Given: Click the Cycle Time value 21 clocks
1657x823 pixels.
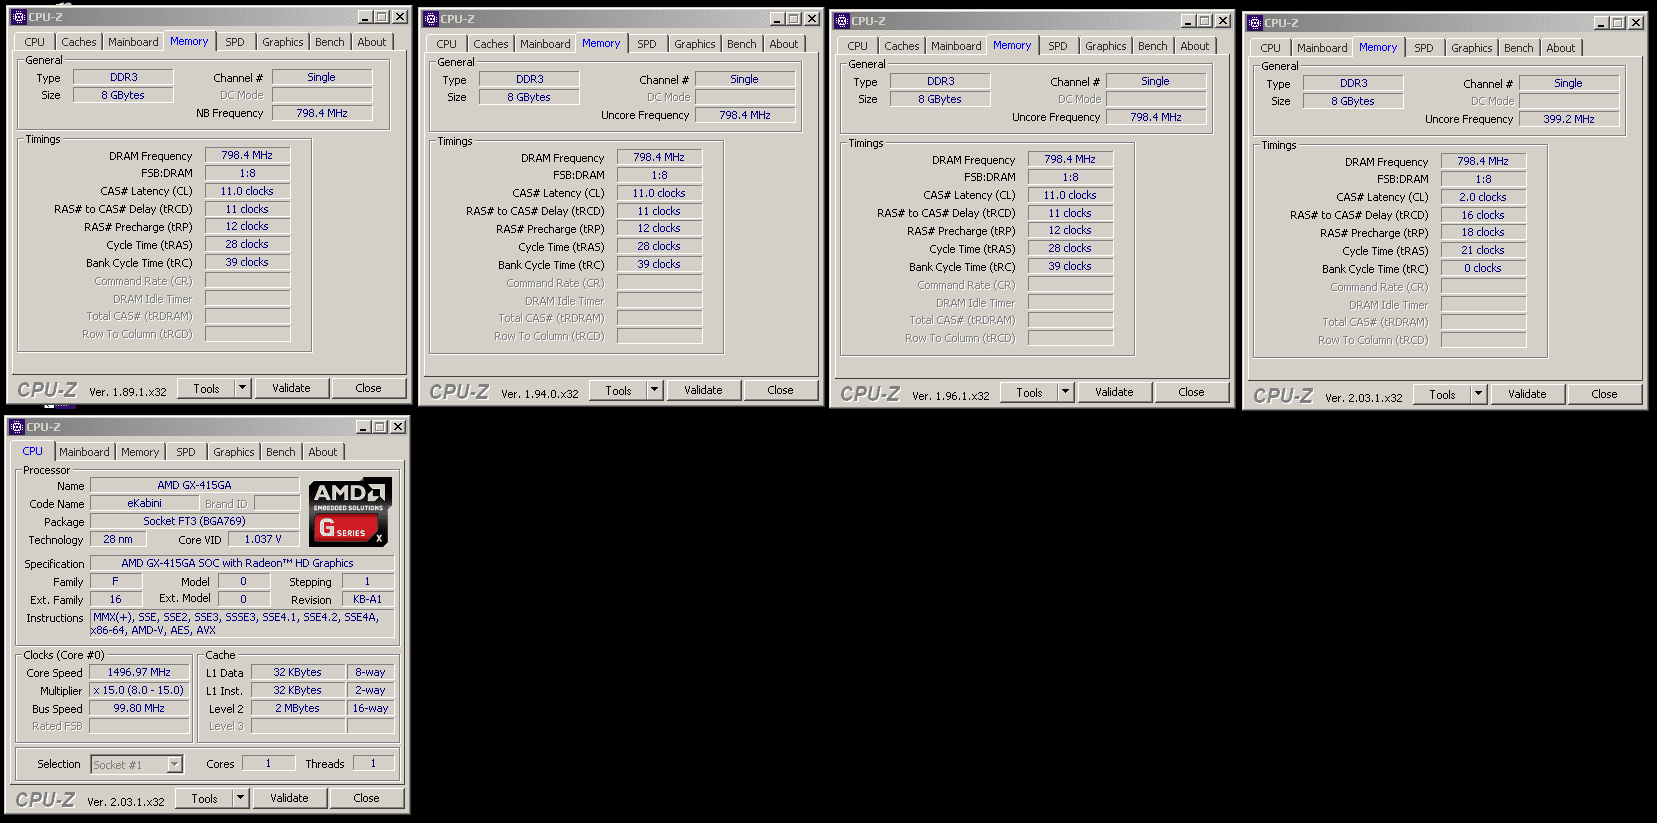Looking at the screenshot, I should tap(1483, 250).
